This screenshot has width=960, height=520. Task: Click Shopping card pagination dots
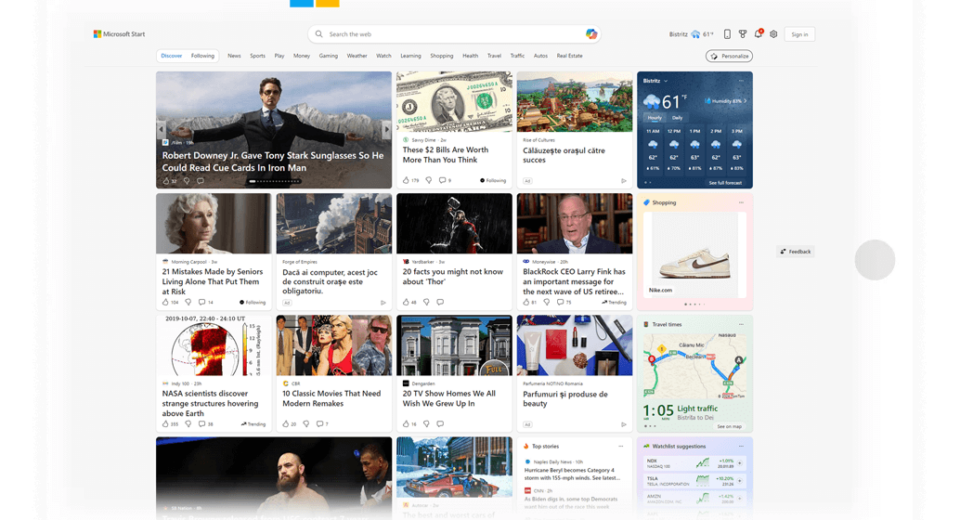pos(694,304)
